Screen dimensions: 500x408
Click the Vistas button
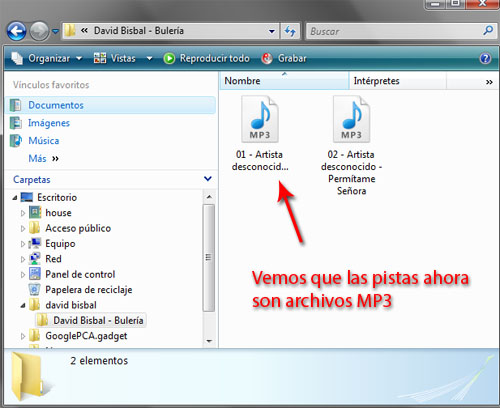(115, 58)
